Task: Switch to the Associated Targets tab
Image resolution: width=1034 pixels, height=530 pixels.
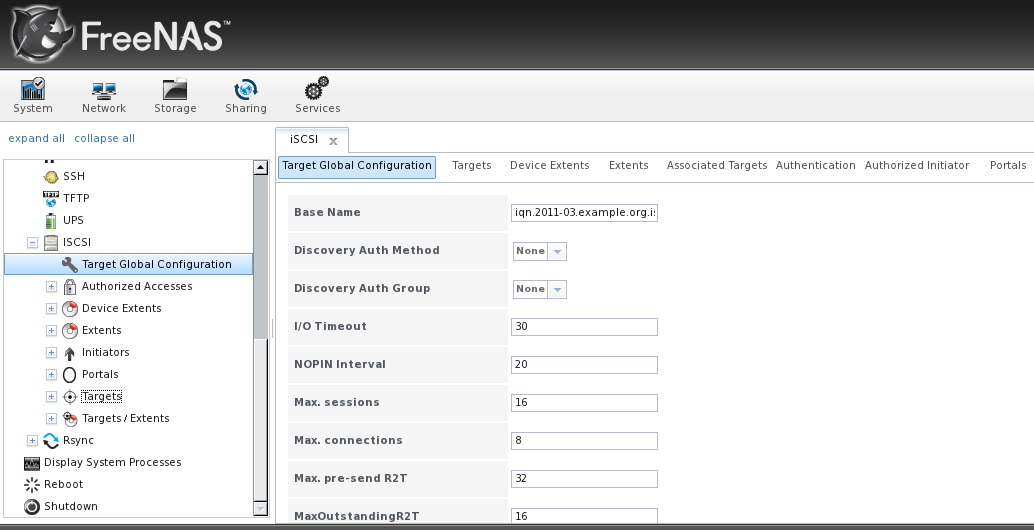Action: pos(717,165)
